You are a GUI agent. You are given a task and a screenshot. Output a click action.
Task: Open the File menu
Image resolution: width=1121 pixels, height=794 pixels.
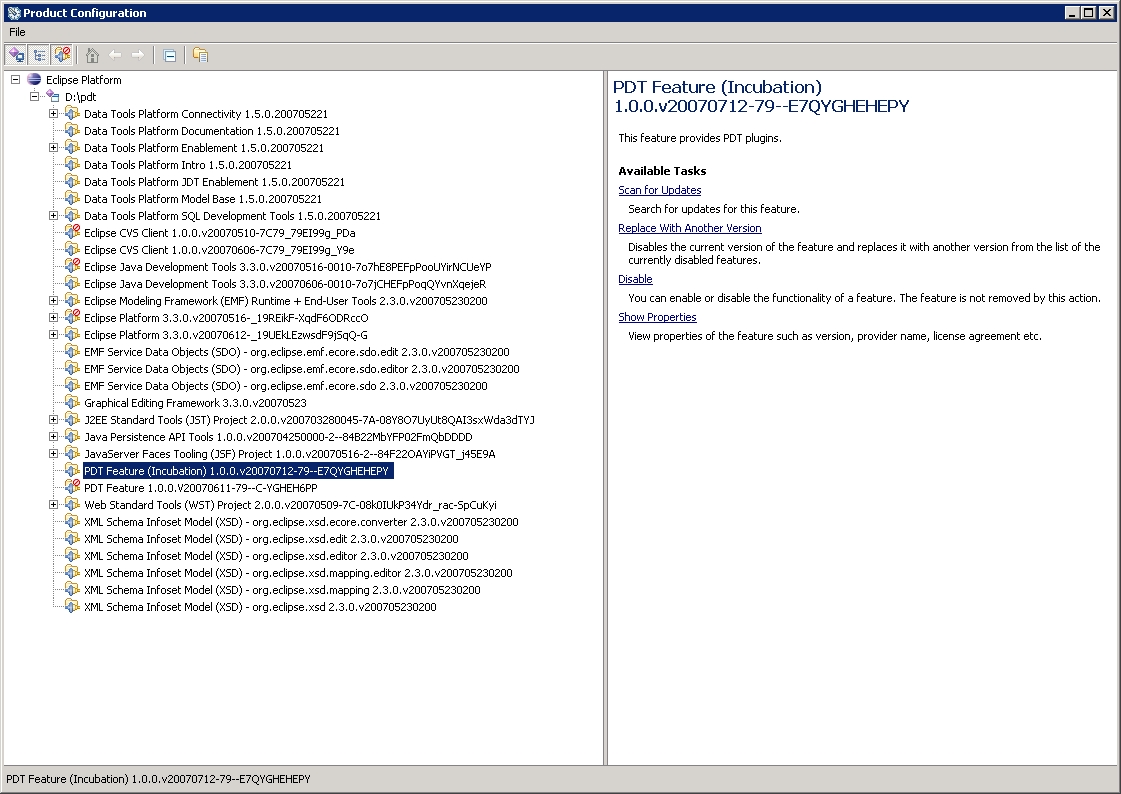pyautogui.click(x=17, y=32)
